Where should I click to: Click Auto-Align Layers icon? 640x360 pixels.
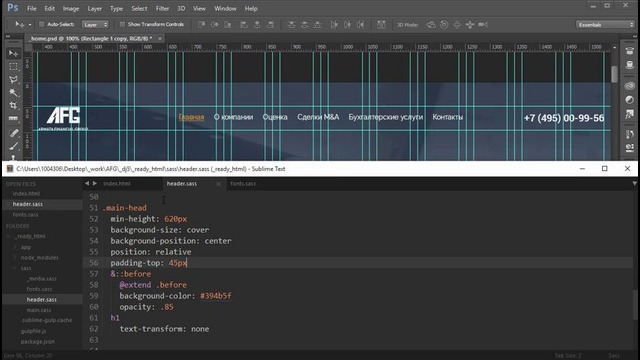(381, 24)
